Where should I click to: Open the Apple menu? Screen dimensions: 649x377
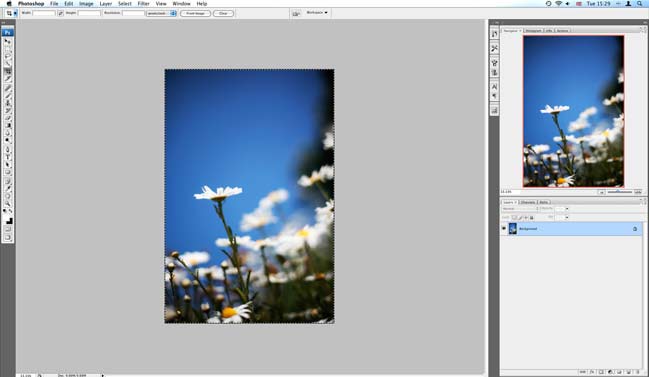point(9,4)
